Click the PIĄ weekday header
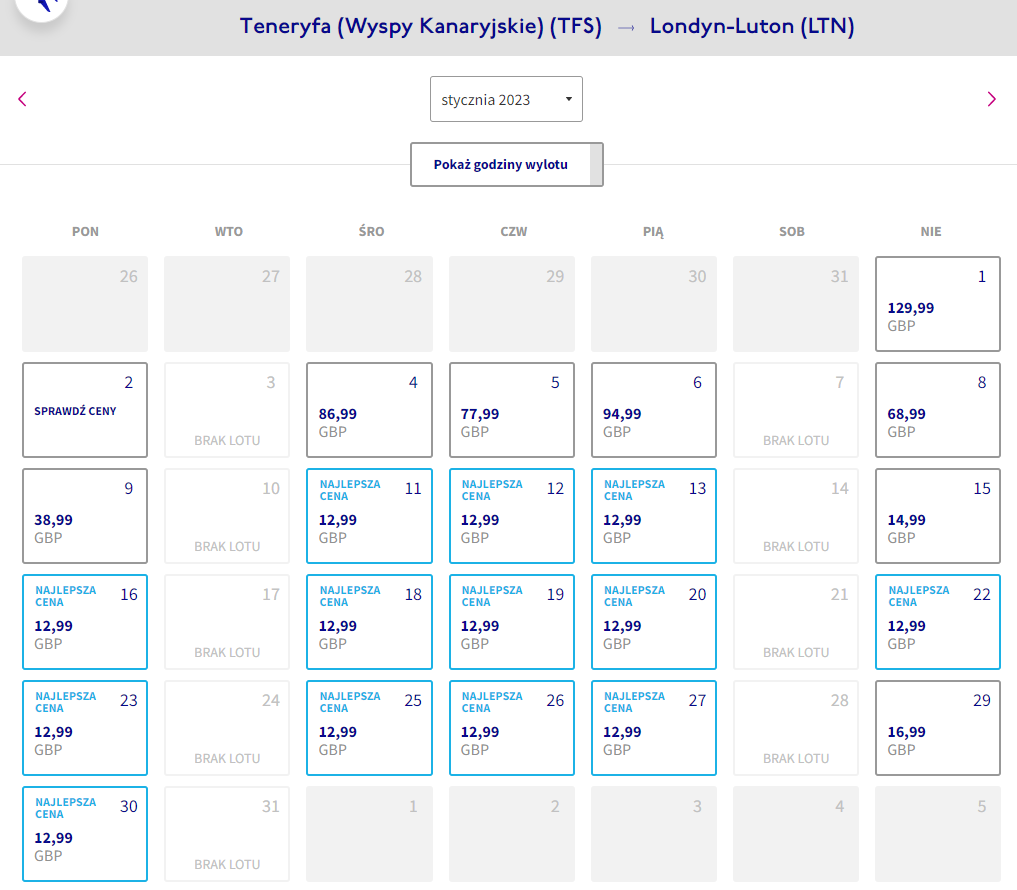Viewport: 1017px width, 890px height. point(653,232)
